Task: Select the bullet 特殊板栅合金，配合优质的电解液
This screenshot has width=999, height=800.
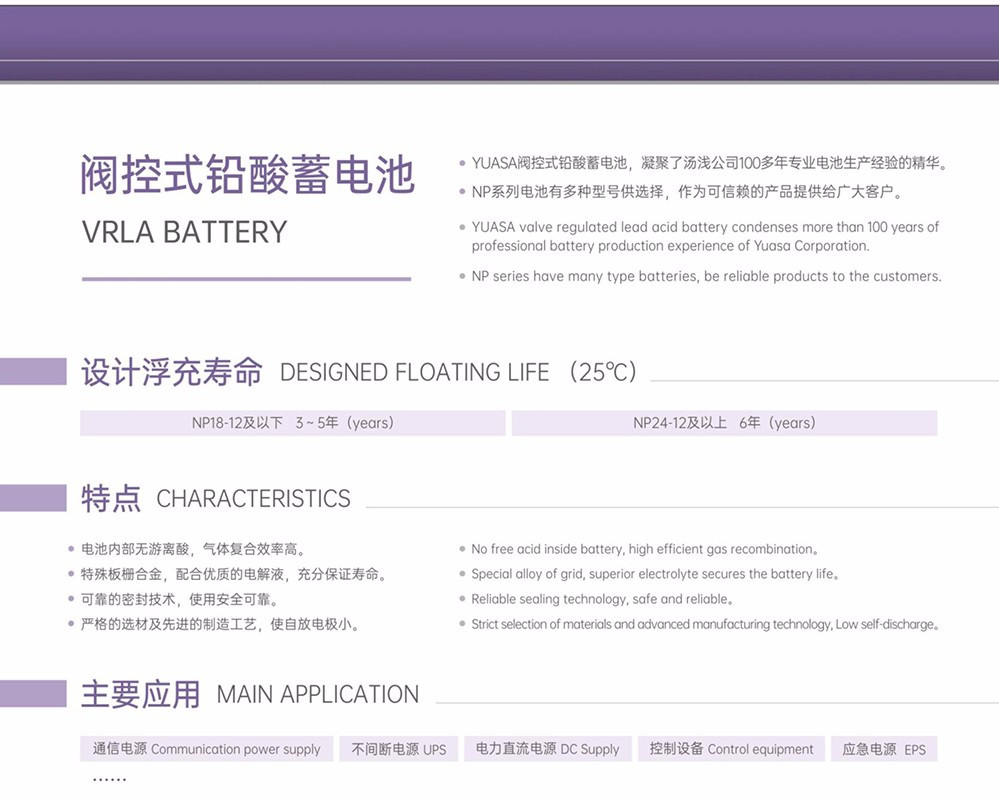Action: [x=234, y=575]
